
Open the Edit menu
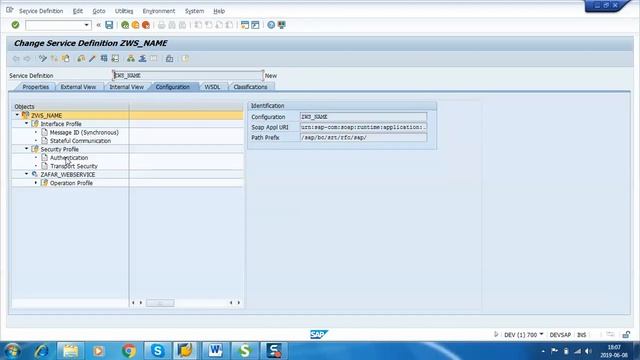pos(78,11)
